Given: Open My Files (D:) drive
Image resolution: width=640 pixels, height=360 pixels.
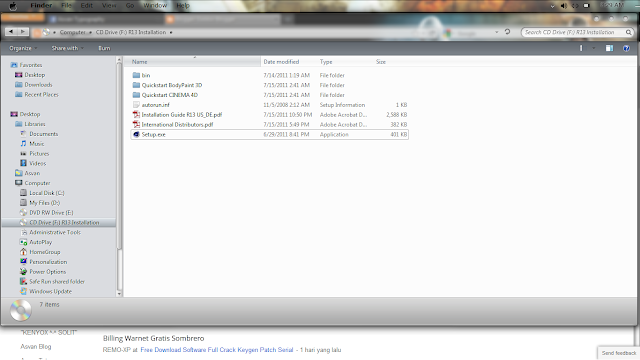Looking at the screenshot, I should pos(44,203).
